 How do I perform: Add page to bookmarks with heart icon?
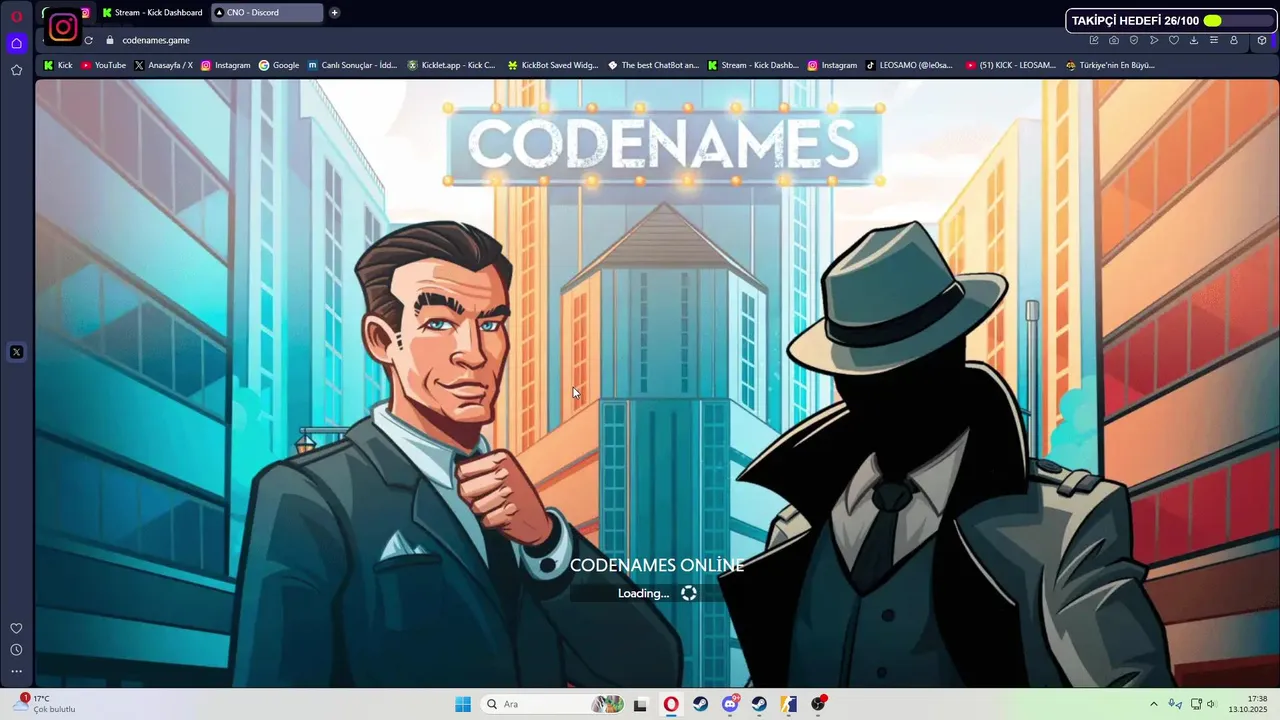click(1174, 40)
